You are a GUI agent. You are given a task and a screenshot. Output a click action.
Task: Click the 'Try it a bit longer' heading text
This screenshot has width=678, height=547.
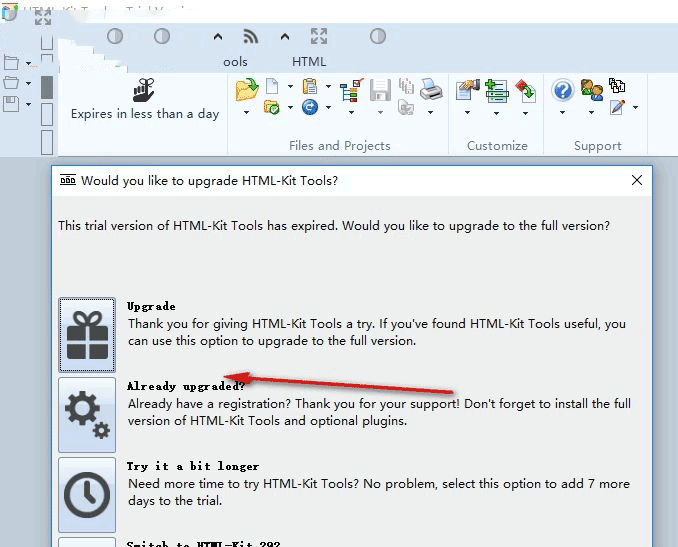click(193, 466)
